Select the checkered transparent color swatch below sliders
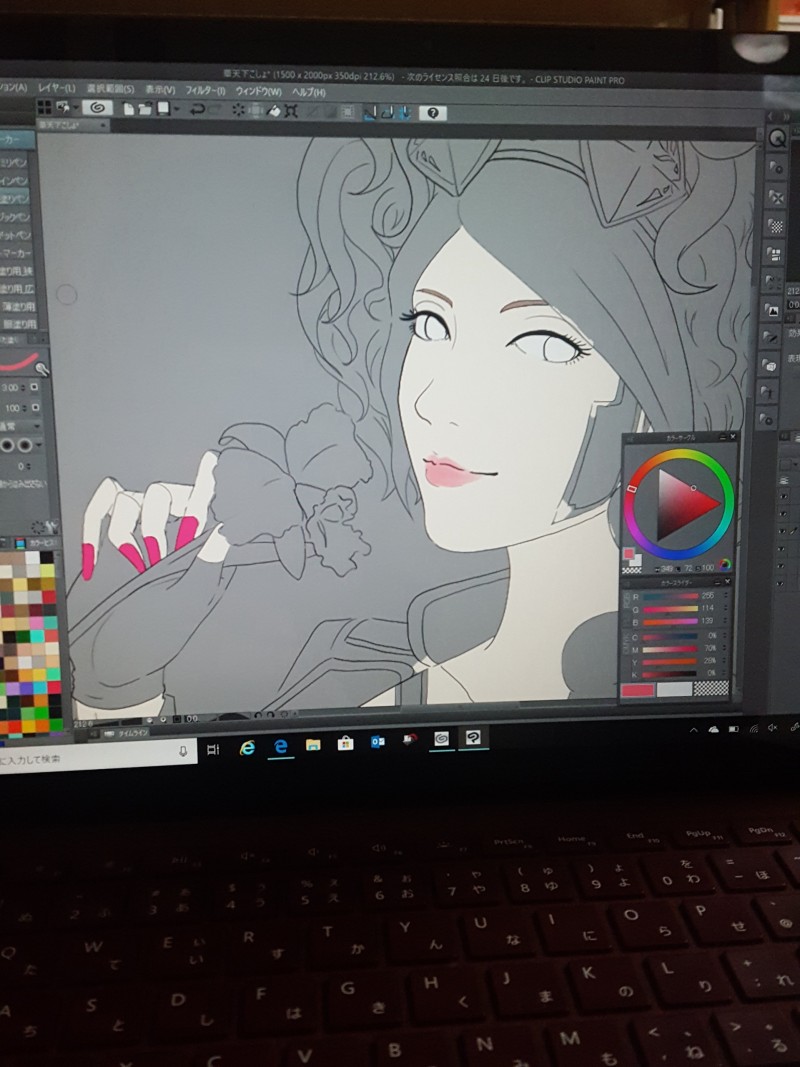Image resolution: width=800 pixels, height=1067 pixels. point(710,687)
